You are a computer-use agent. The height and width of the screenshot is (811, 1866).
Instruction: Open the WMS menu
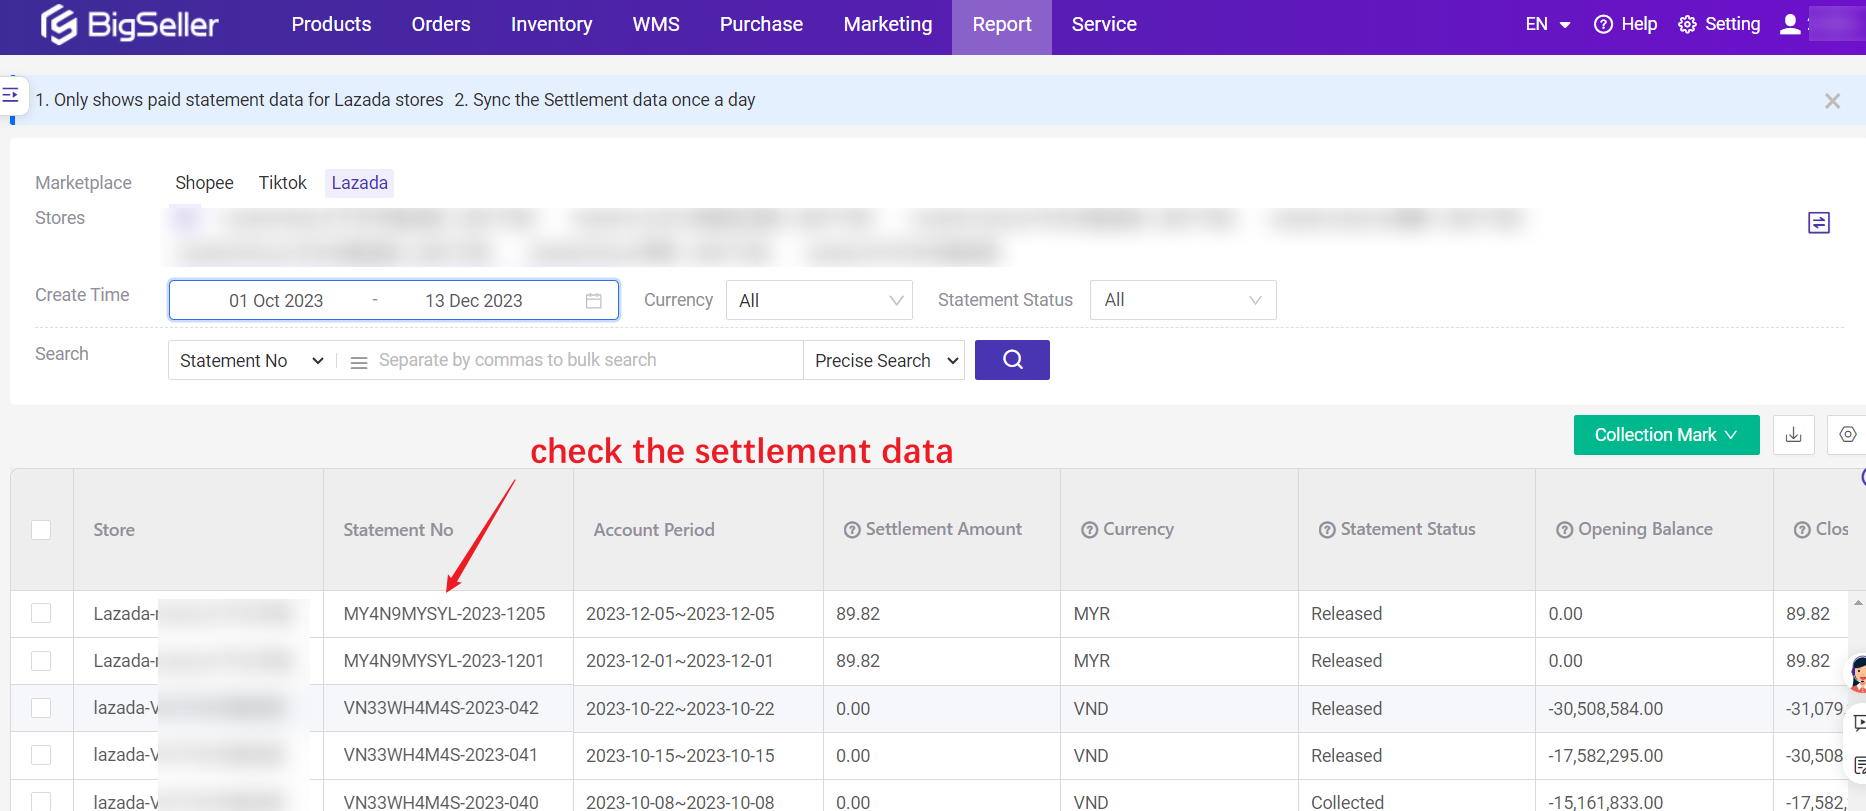coord(656,24)
